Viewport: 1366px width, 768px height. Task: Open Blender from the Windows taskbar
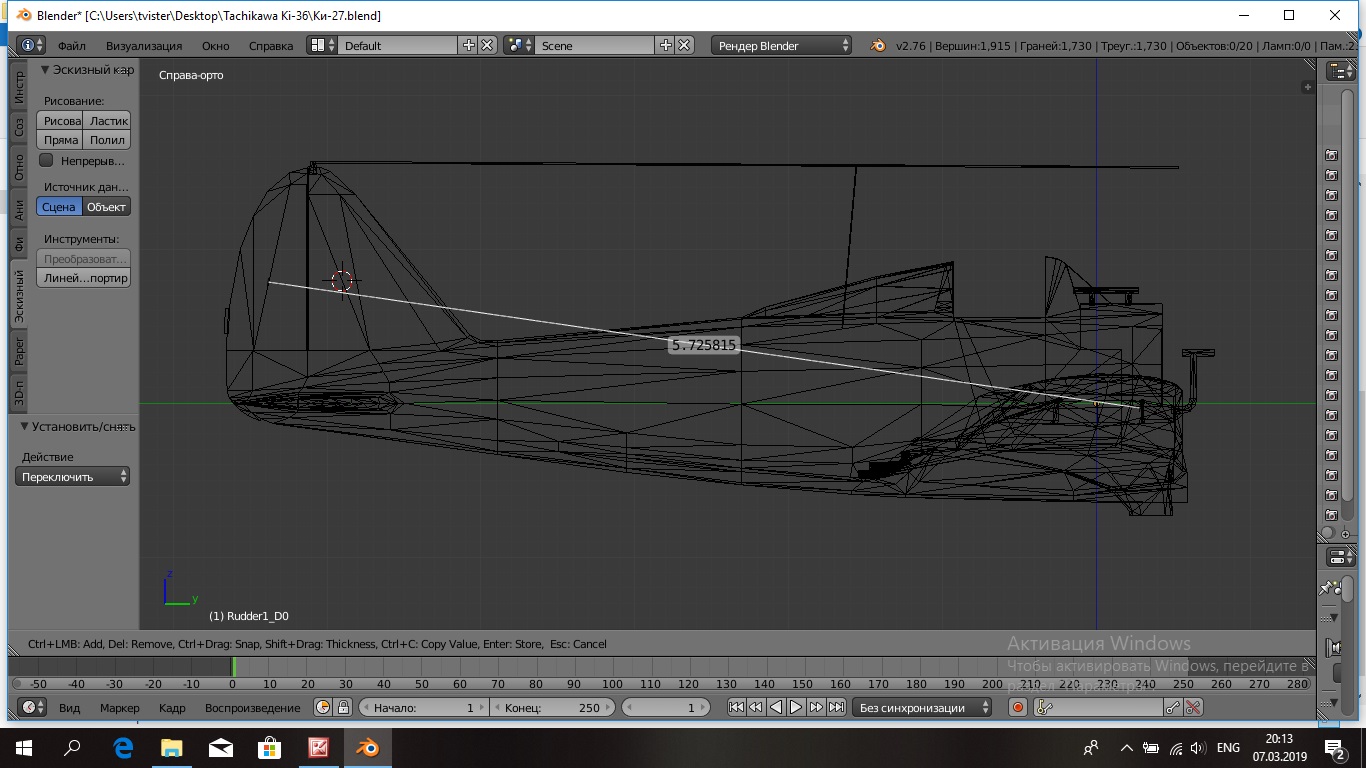[x=367, y=747]
